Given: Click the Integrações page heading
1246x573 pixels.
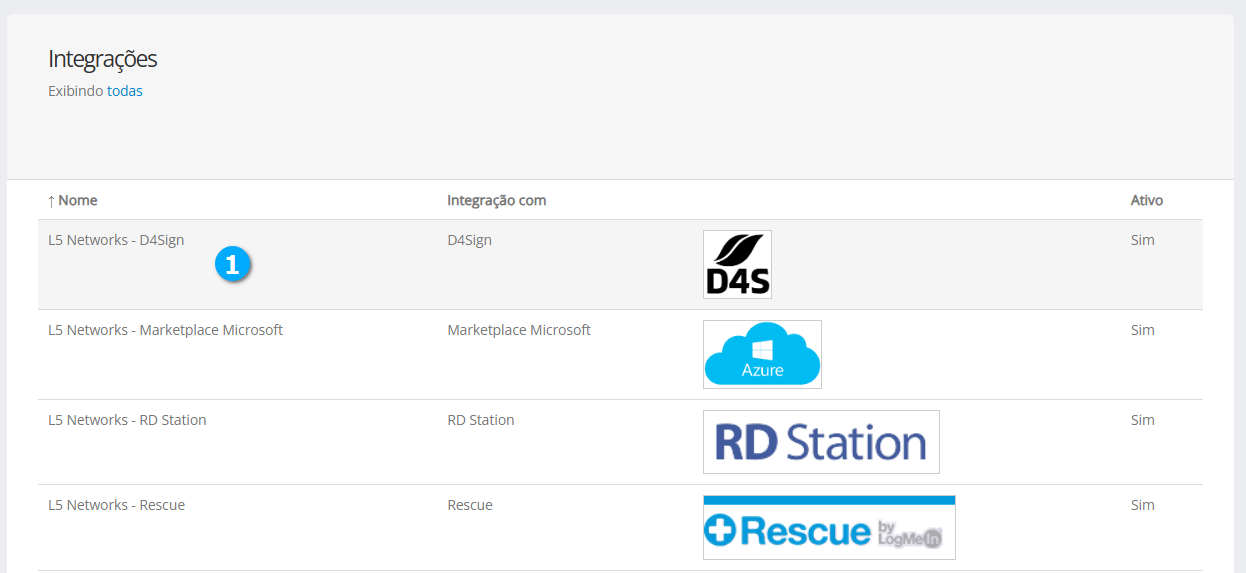Looking at the screenshot, I should click(x=102, y=59).
